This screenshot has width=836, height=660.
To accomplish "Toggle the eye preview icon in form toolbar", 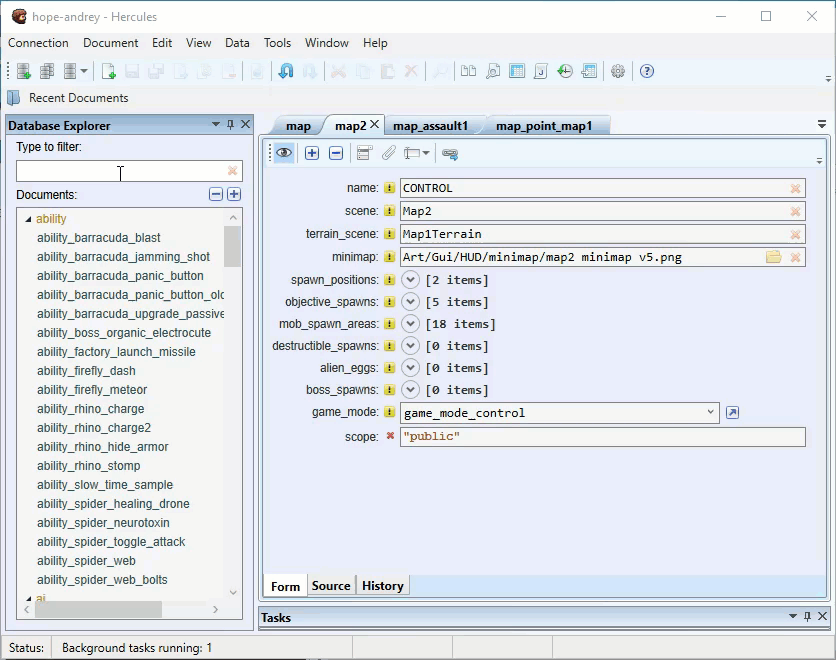I will tap(284, 154).
